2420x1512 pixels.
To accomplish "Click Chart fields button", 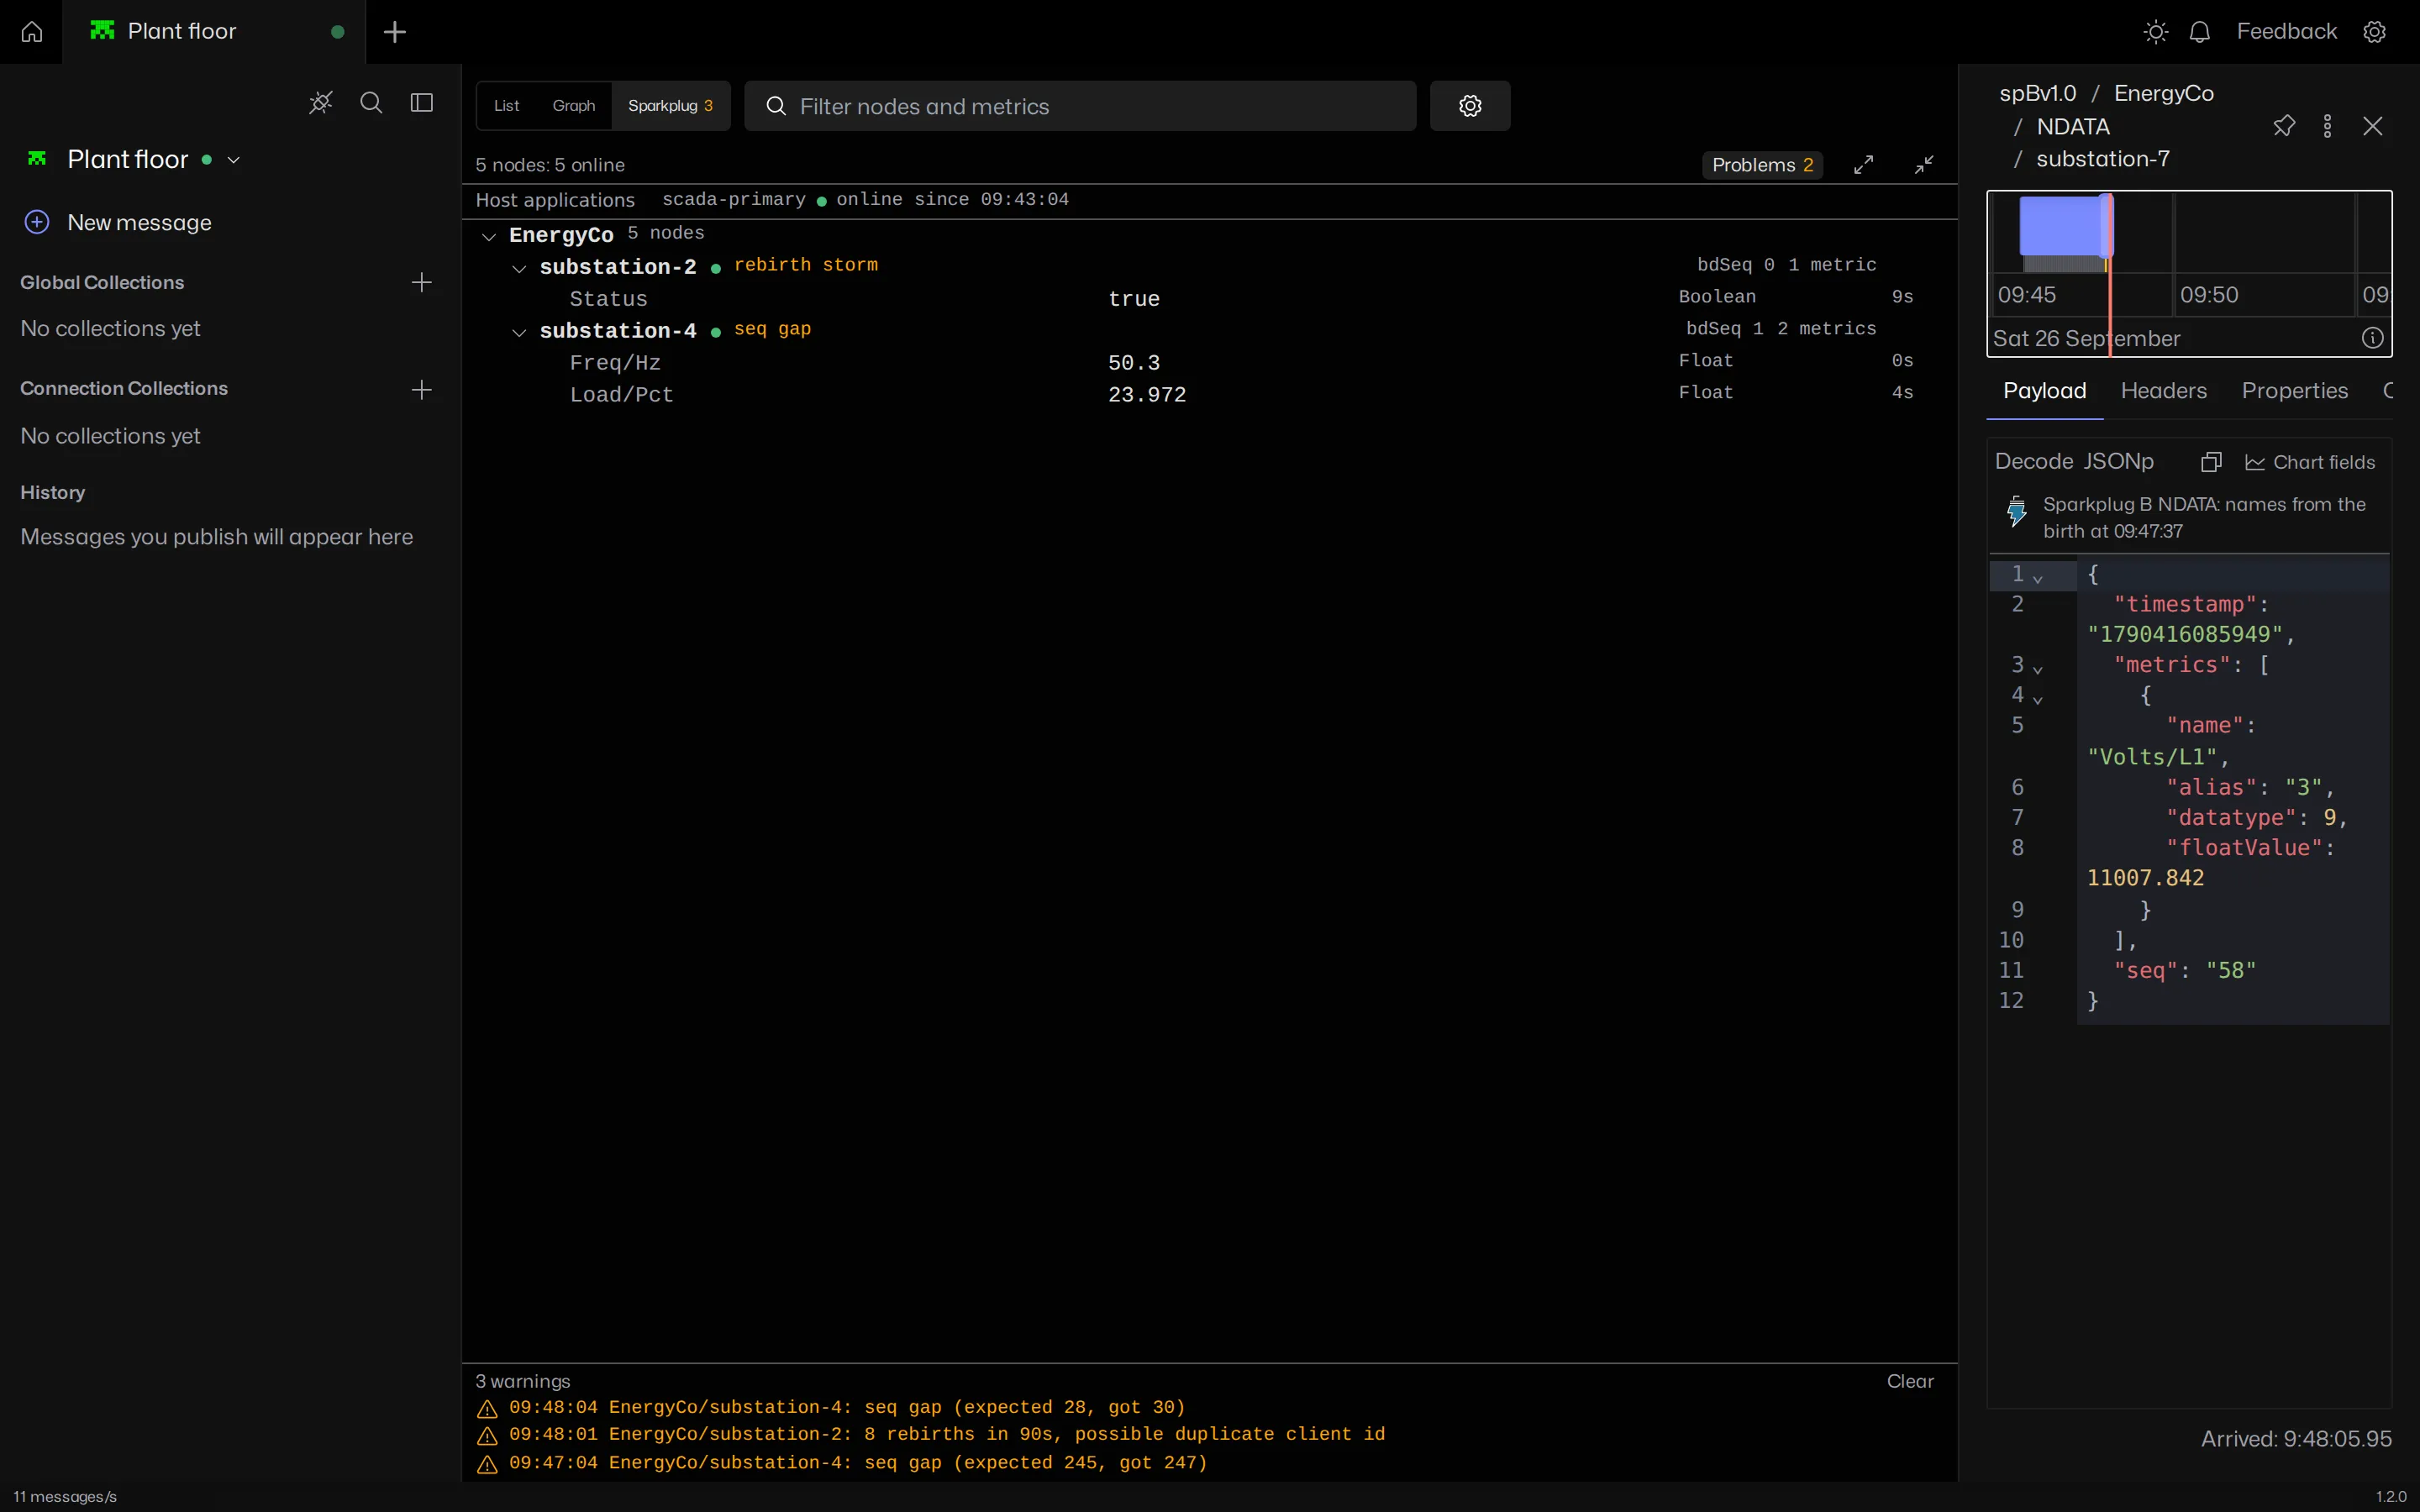I will coord(2310,462).
